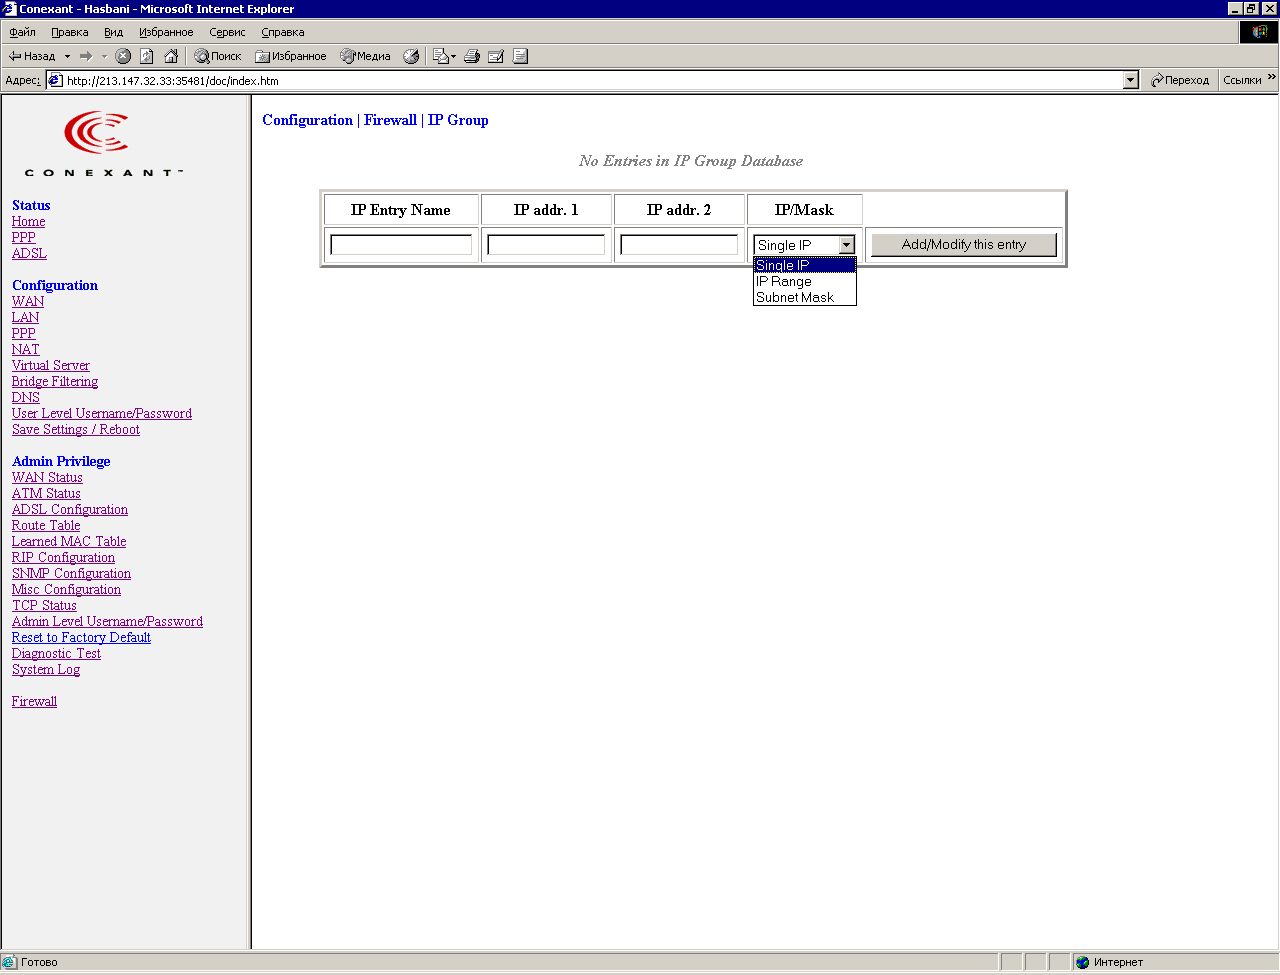Image resolution: width=1280 pixels, height=975 pixels.
Task: Click the Переход go button
Action: (1180, 80)
